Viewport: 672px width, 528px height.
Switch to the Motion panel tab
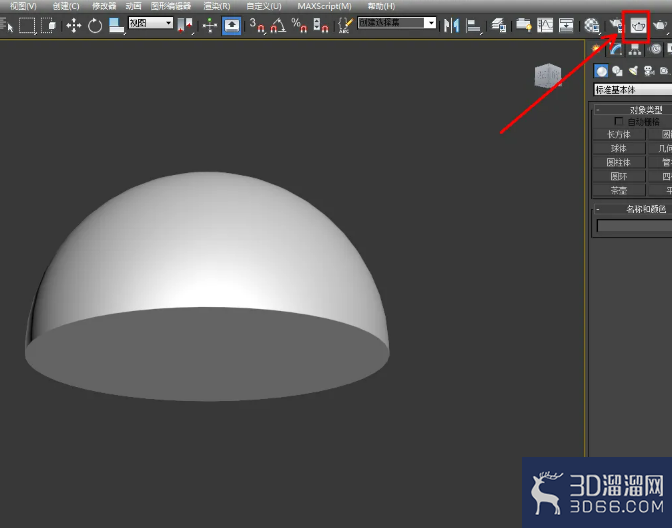click(x=654, y=50)
